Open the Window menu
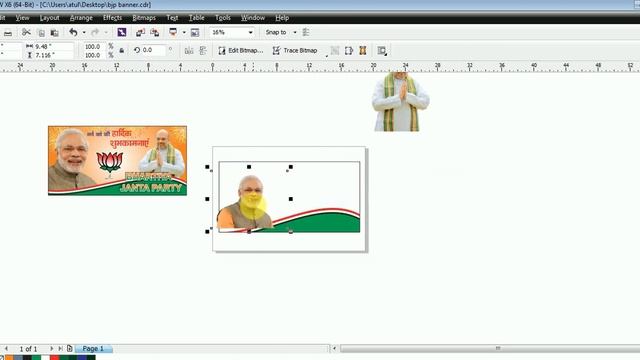 pos(253,18)
